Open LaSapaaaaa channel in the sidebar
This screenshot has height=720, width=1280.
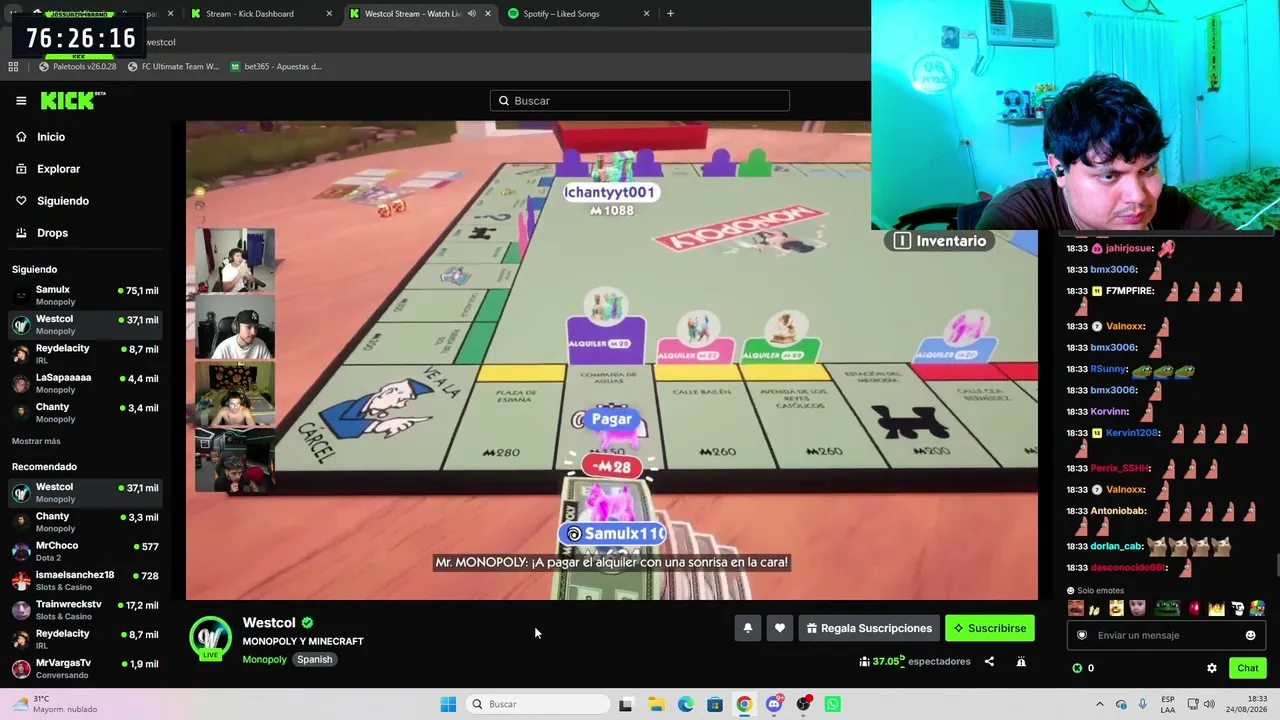pyautogui.click(x=85, y=383)
